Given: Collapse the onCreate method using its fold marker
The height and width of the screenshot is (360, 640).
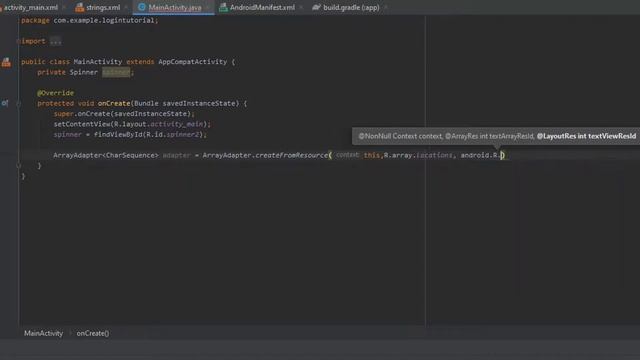Looking at the screenshot, I should 18,104.
